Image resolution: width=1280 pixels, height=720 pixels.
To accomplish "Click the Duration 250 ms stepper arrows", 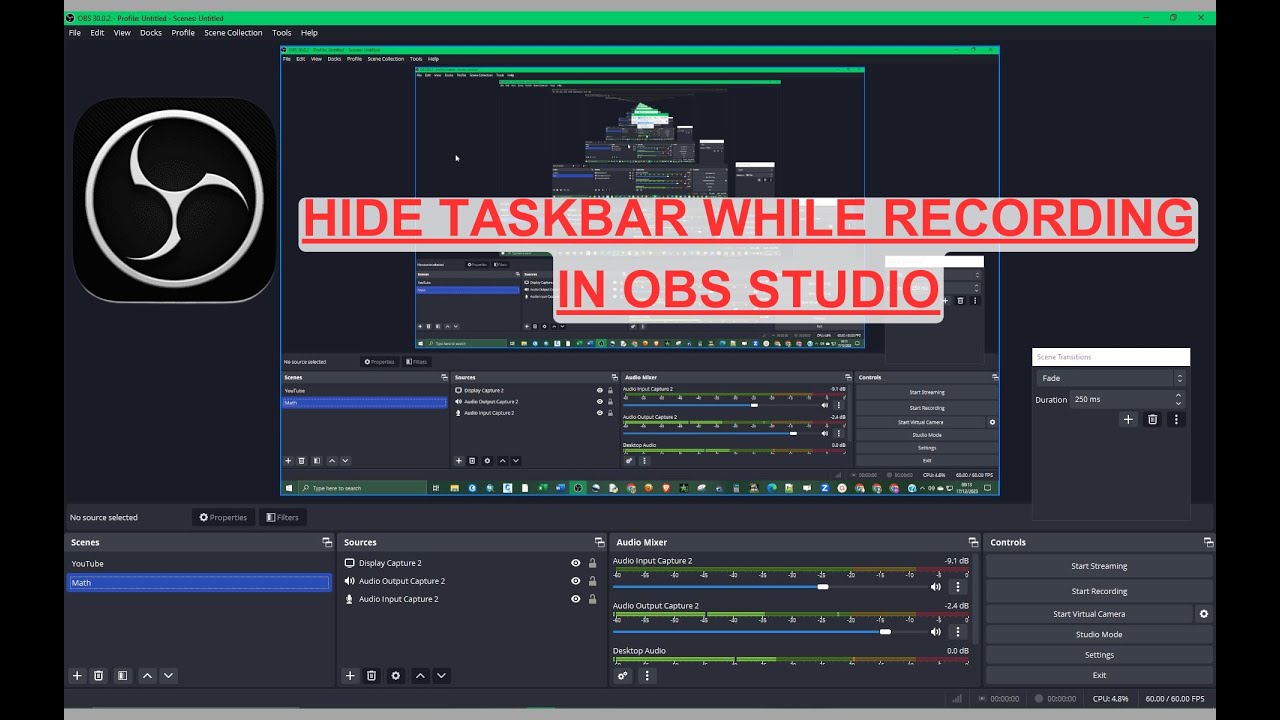I will pyautogui.click(x=1179, y=399).
